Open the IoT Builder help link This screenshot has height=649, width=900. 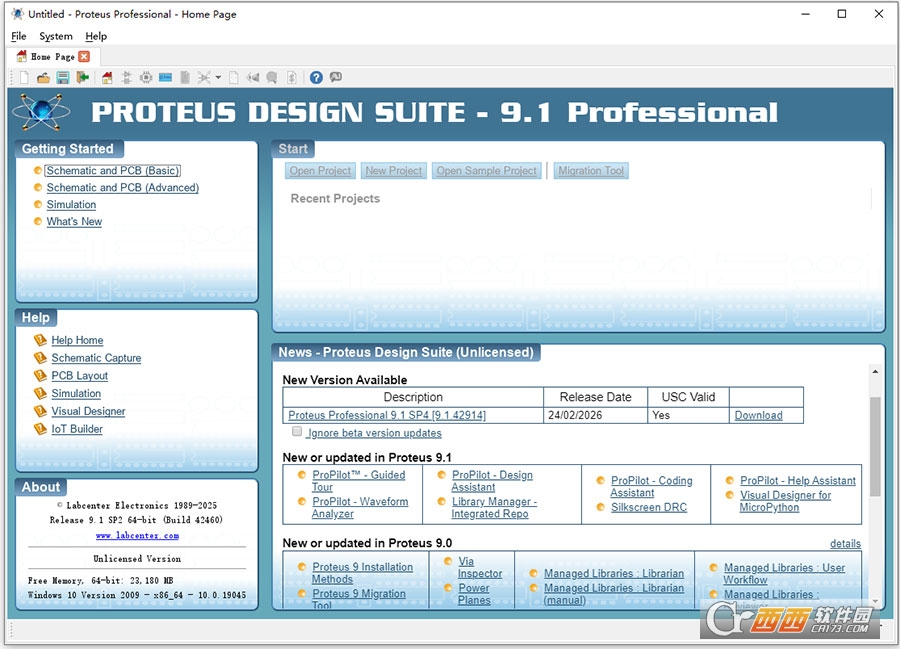point(77,429)
